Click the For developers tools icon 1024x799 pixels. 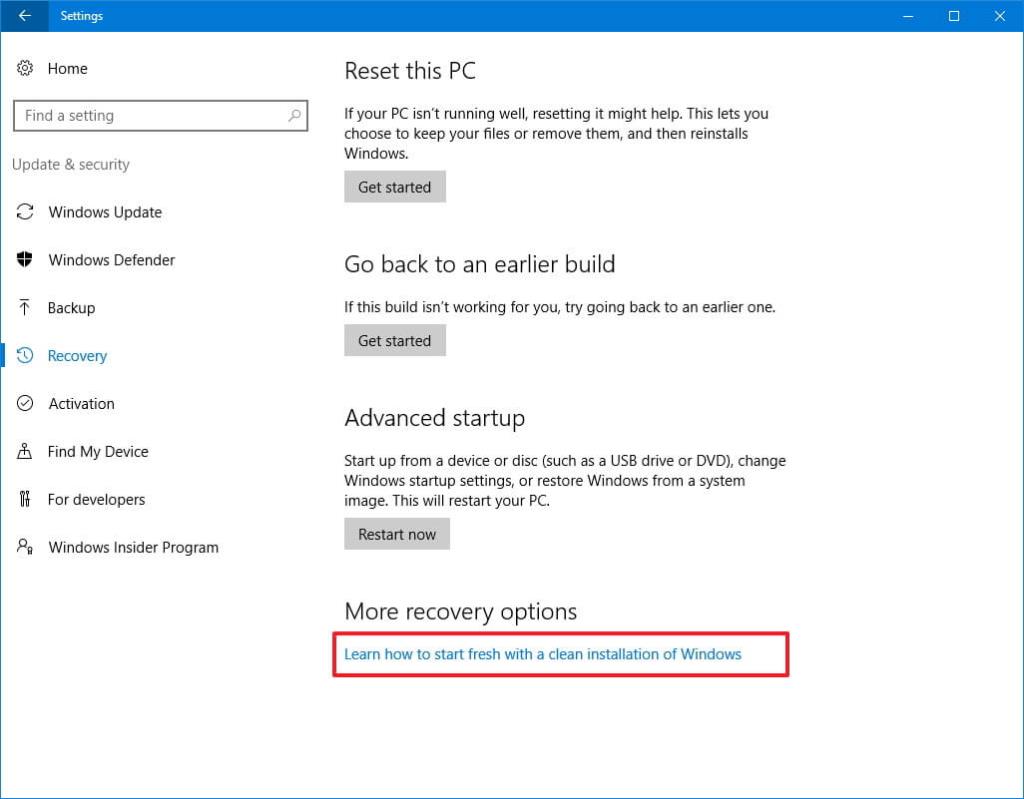point(25,499)
